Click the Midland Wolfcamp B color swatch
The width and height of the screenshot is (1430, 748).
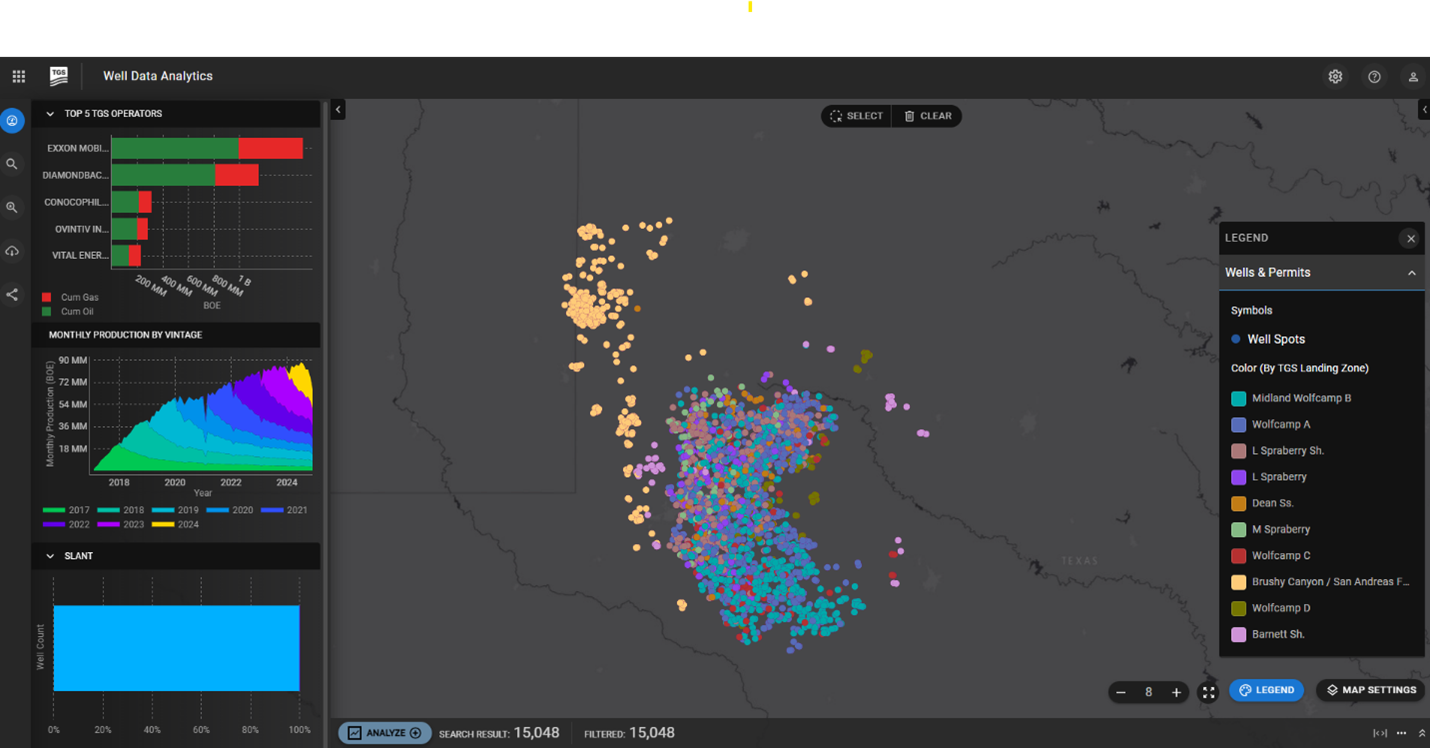pos(1239,398)
